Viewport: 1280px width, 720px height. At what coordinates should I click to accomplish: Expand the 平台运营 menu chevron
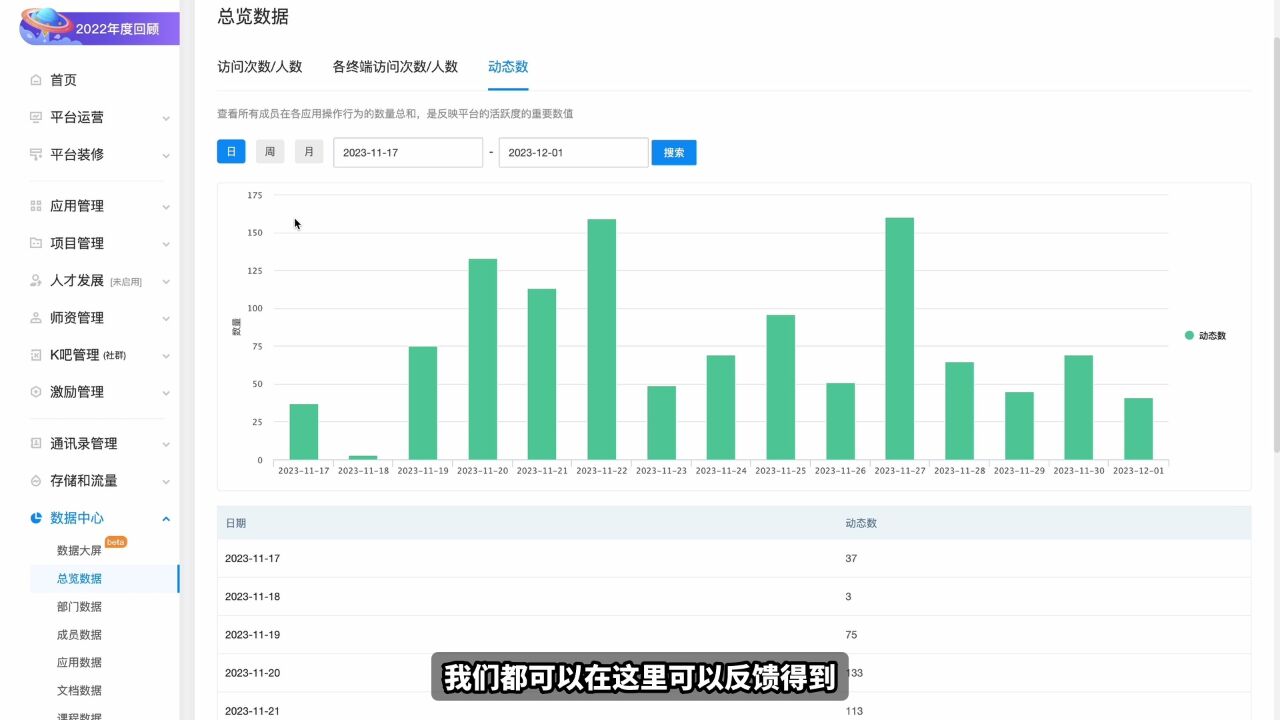point(166,118)
